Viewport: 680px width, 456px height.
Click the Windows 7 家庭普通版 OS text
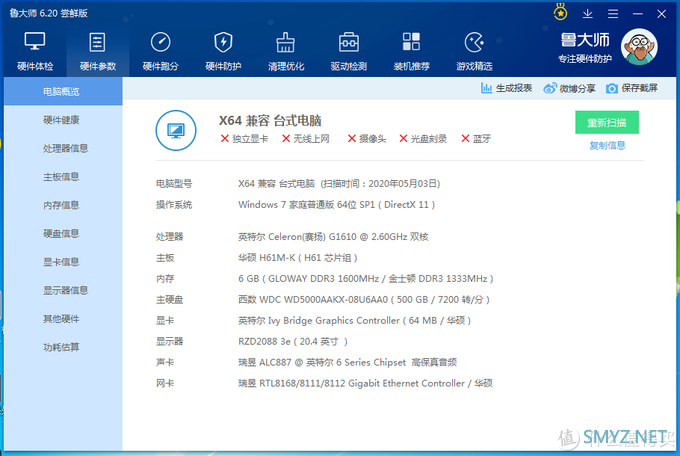pos(337,204)
